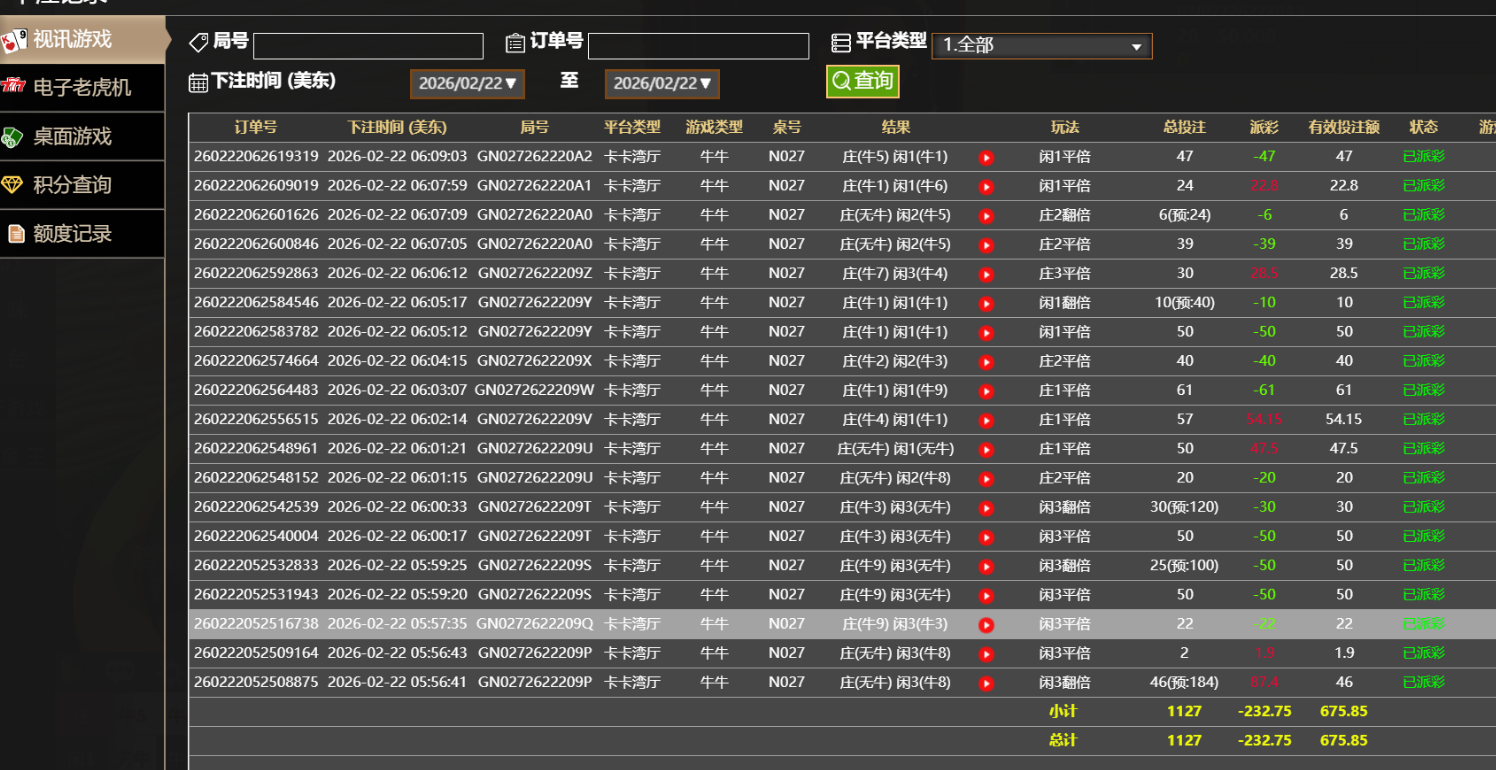Click the tag icon beside 局号

199,42
